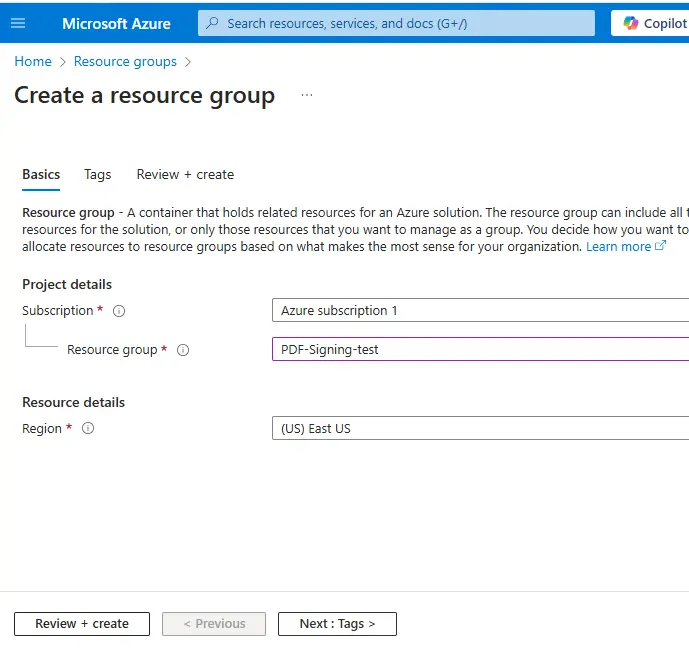Focus the Search resources search box
The height and width of the screenshot is (650, 689).
tap(396, 23)
